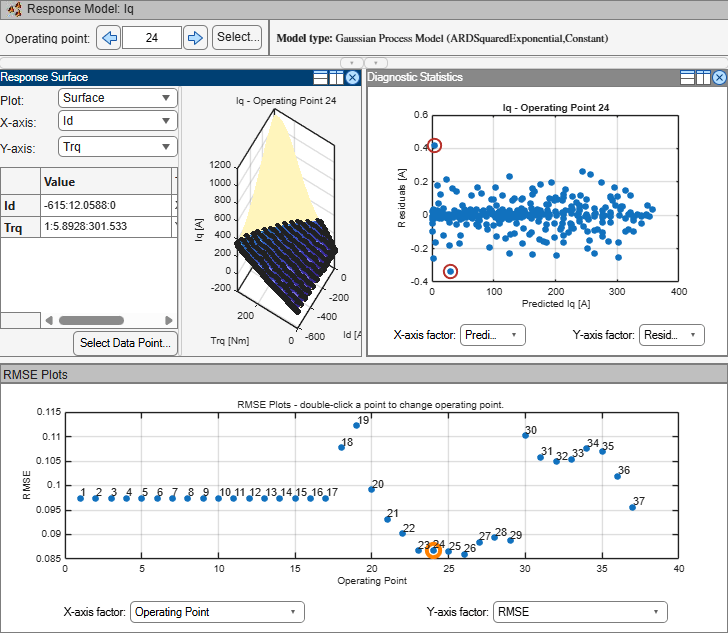Split Diagnostic Statistics panel horizontally icon

(687, 78)
